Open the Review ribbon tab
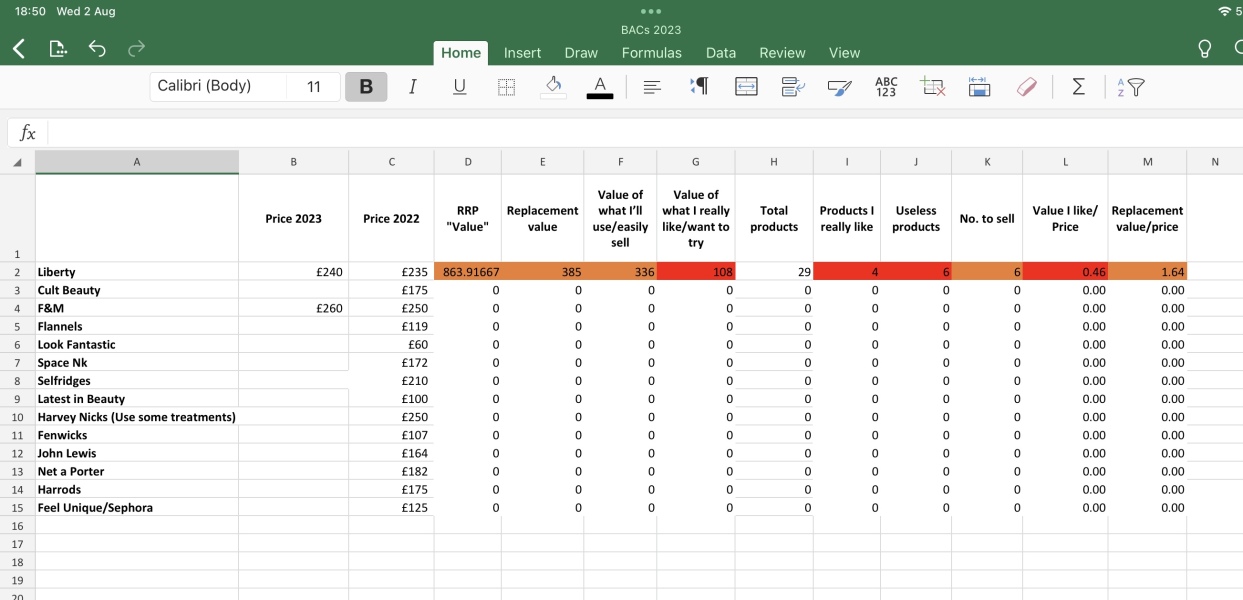1243x600 pixels. [x=782, y=52]
